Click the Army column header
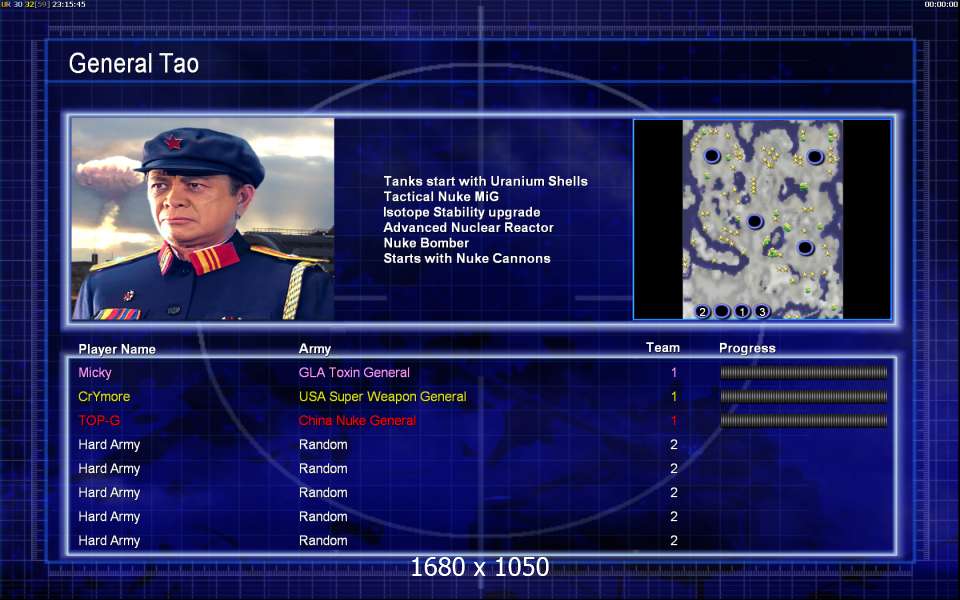Viewport: 960px width, 600px height. coord(315,349)
